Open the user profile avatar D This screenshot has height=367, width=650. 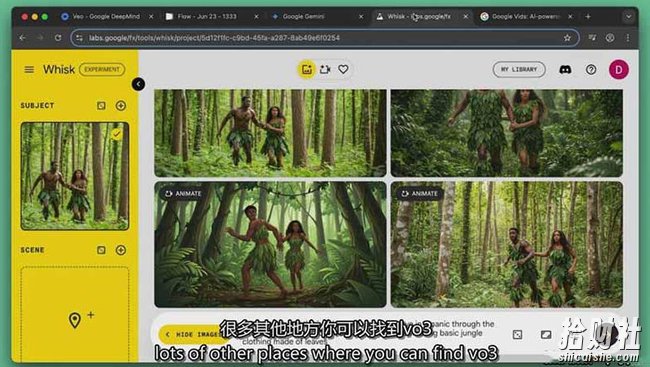click(x=618, y=69)
